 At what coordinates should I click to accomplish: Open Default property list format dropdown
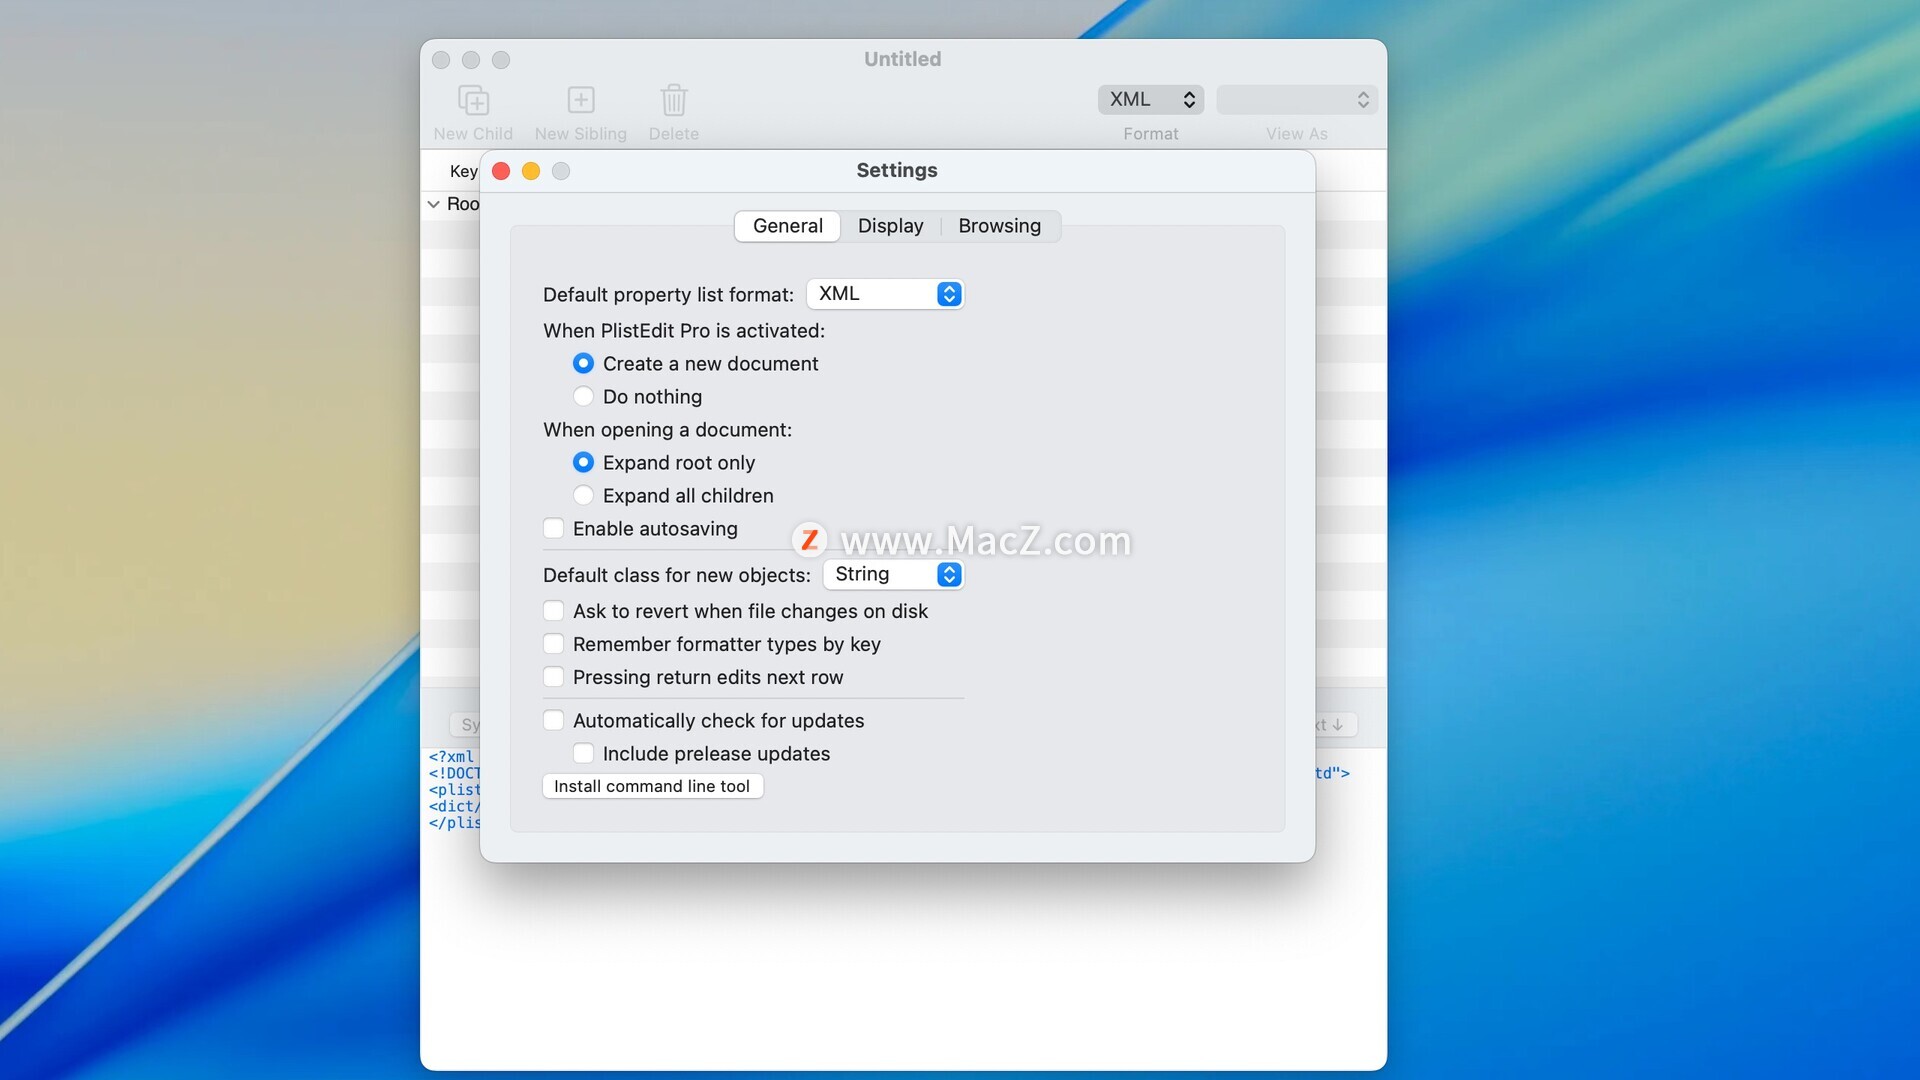885,294
